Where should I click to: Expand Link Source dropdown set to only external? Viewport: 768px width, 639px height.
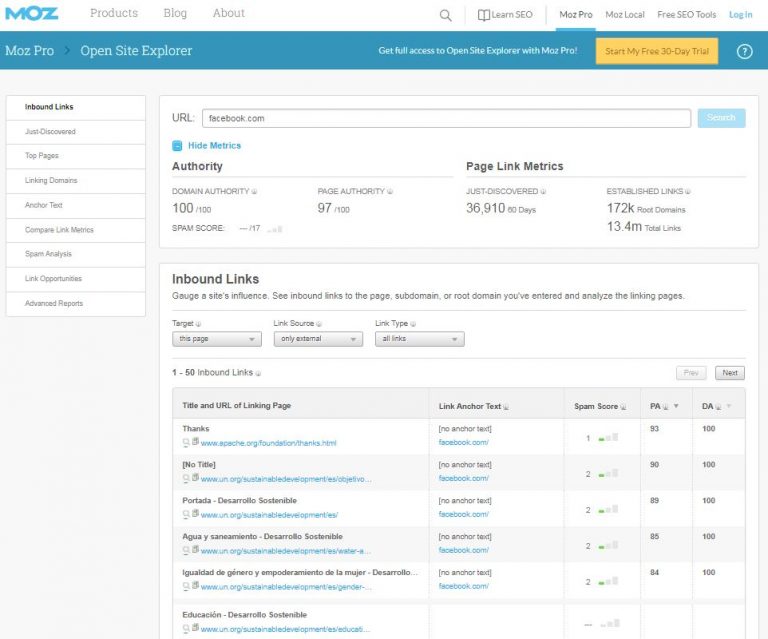(317, 339)
